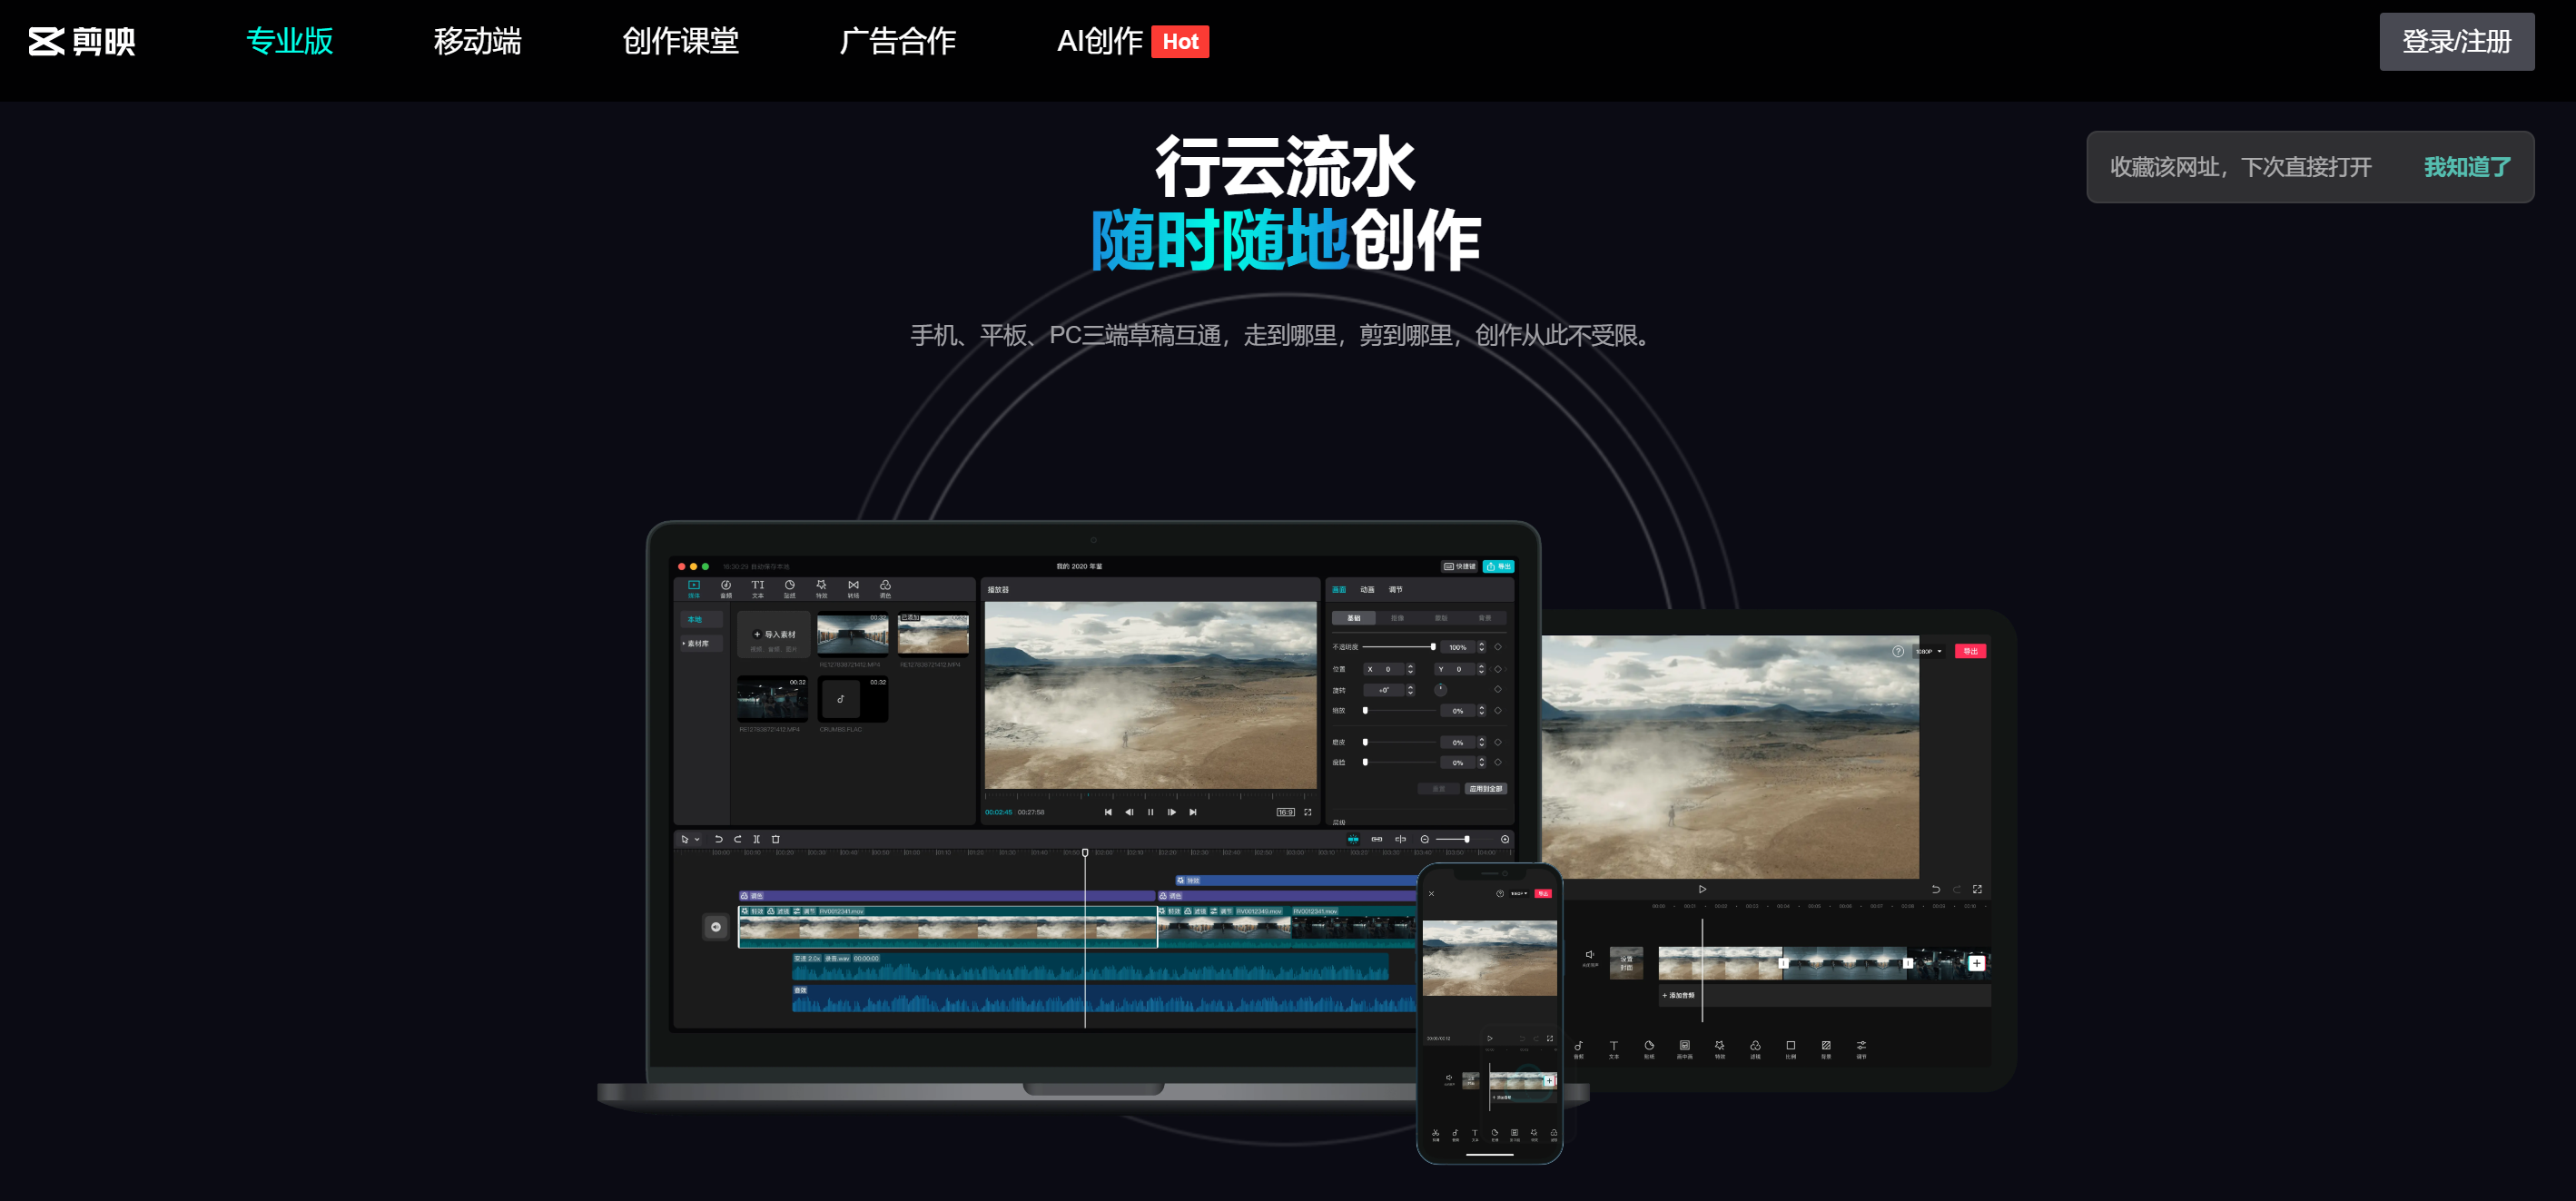The width and height of the screenshot is (2576, 1201).
Task: Click the 不透明度 slider in the laptop mockup
Action: [1399, 647]
